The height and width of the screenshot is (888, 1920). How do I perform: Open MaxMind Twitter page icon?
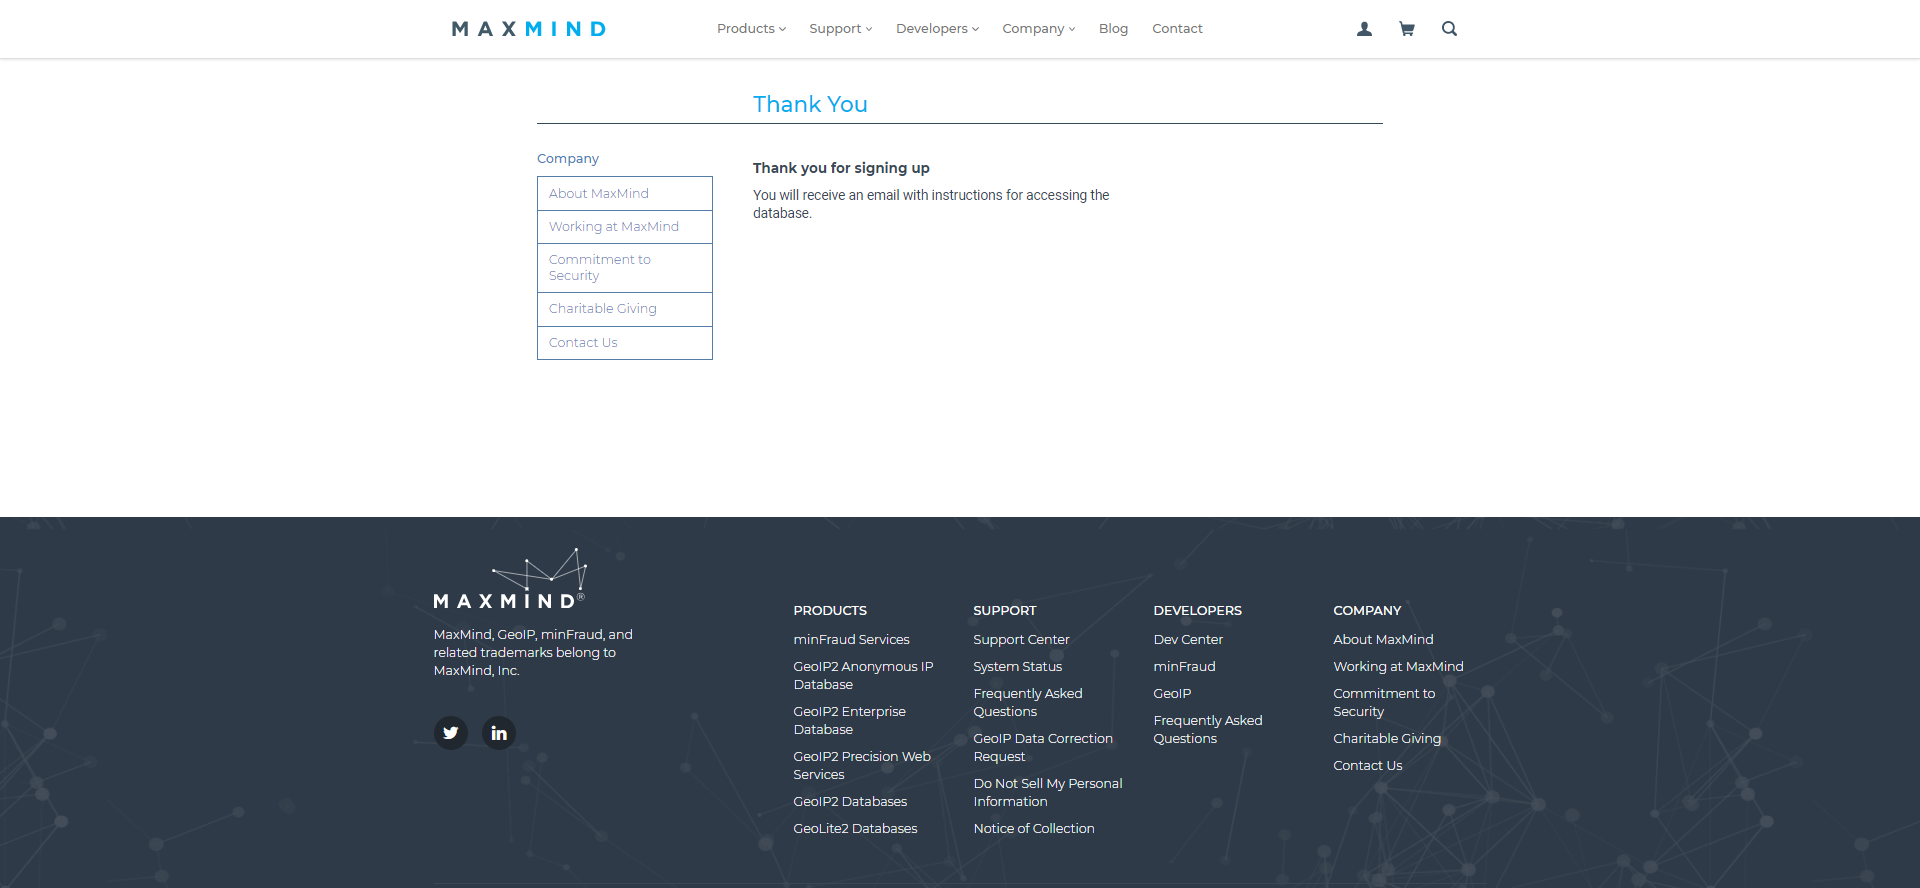point(451,733)
